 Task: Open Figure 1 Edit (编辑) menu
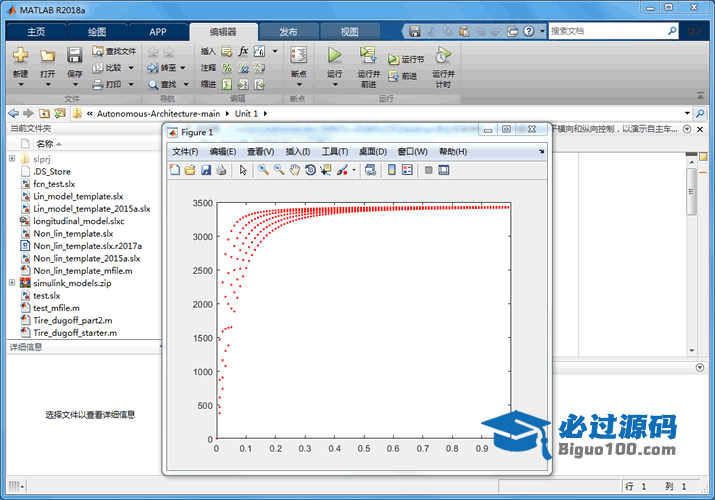pos(223,152)
